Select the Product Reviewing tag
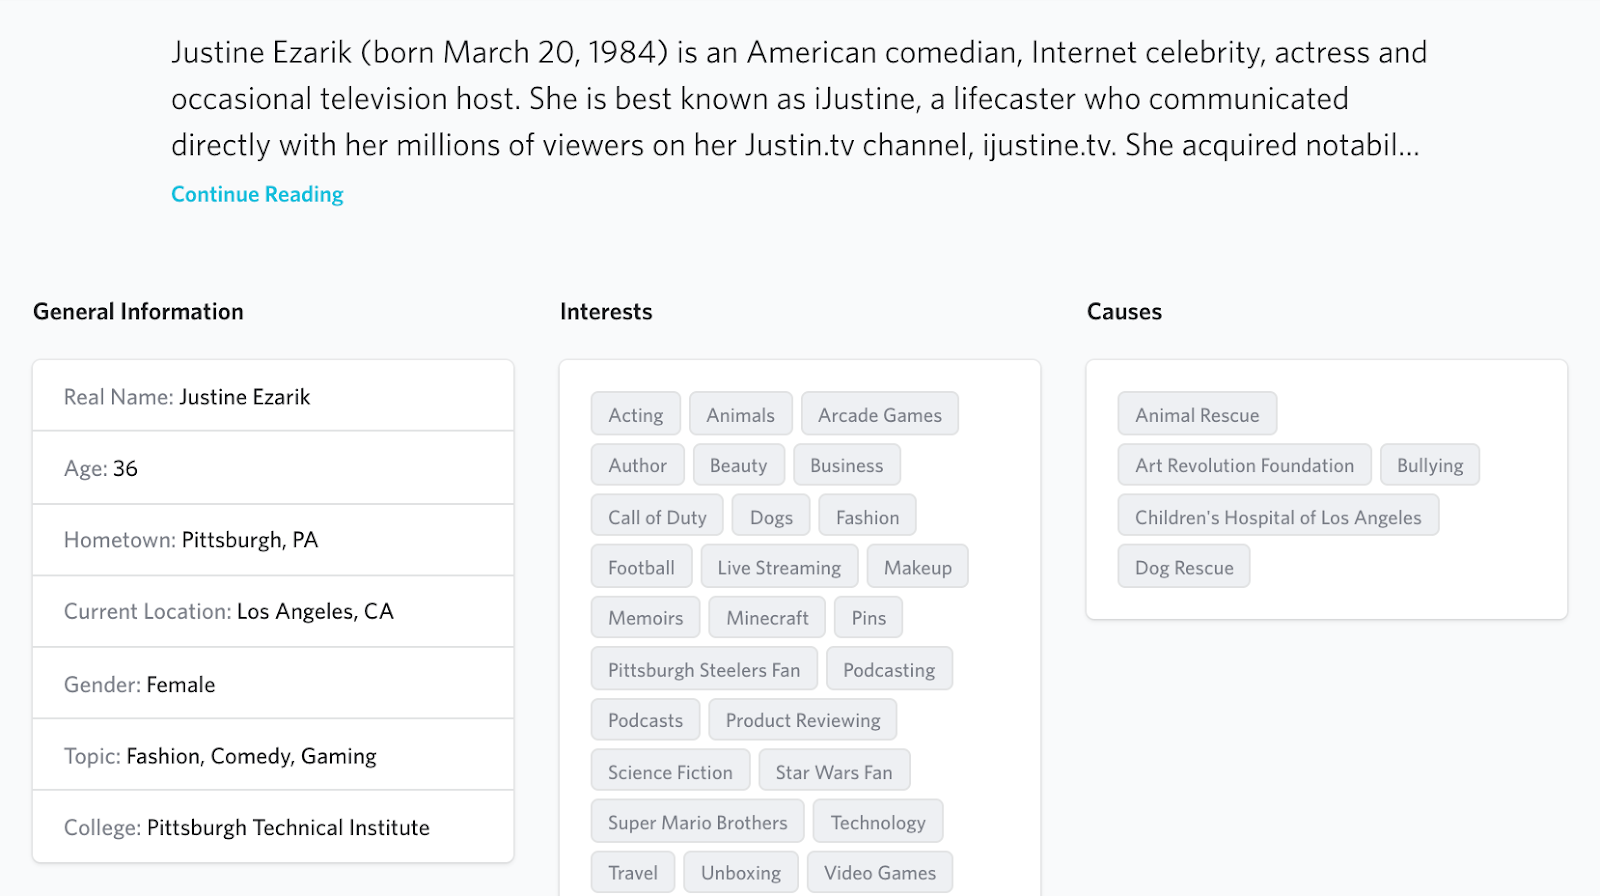This screenshot has width=1600, height=896. [x=802, y=720]
